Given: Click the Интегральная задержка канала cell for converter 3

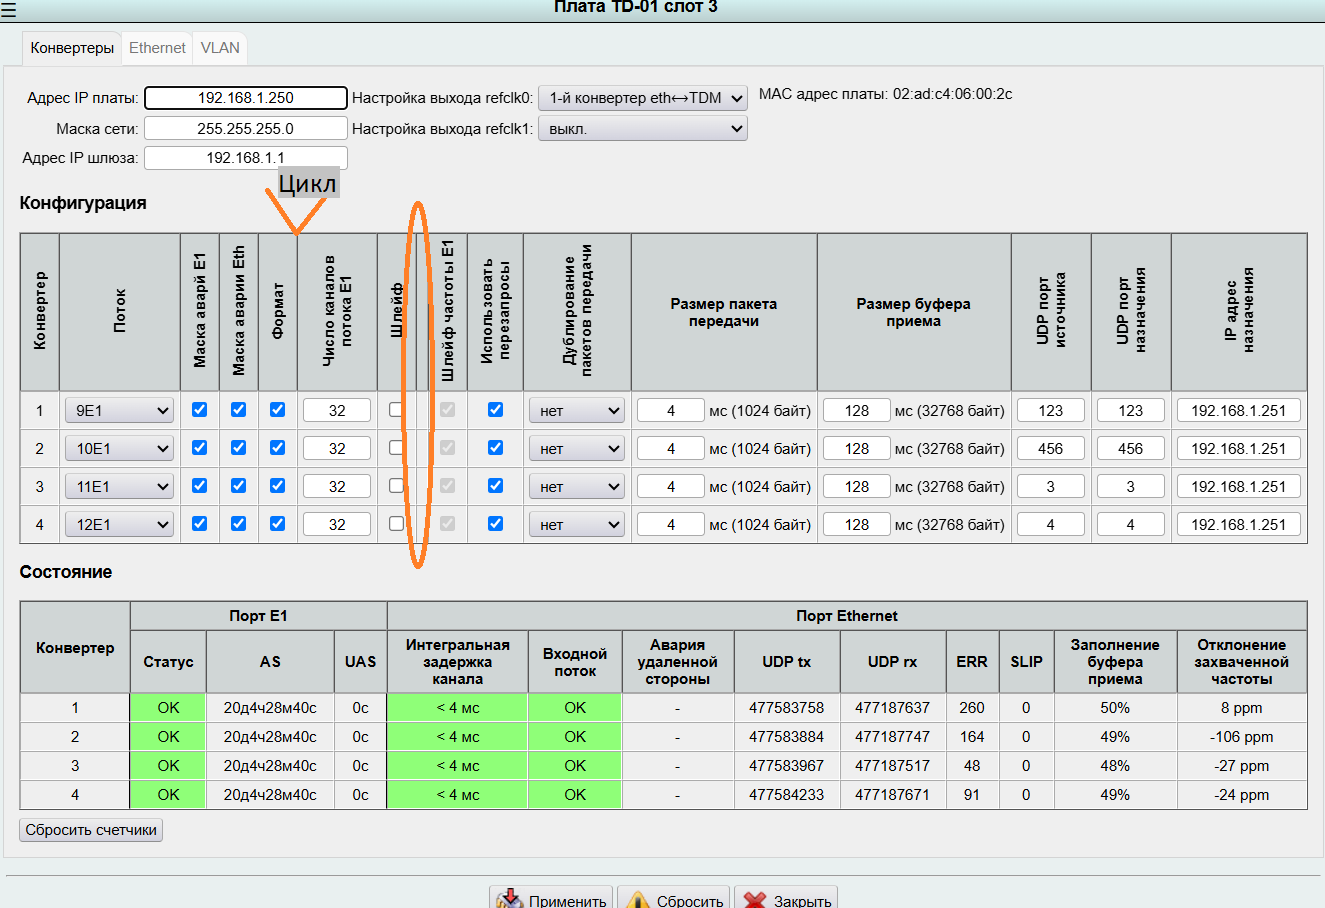Looking at the screenshot, I should [458, 766].
